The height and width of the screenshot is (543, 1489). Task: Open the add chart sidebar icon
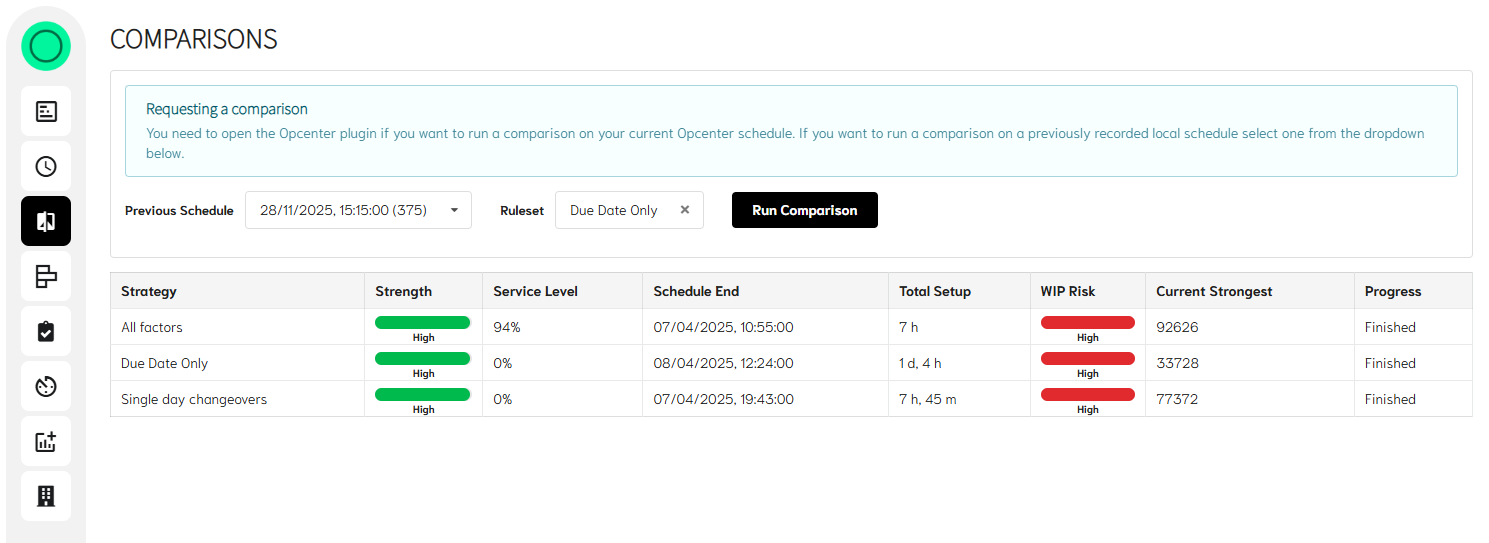[x=46, y=441]
